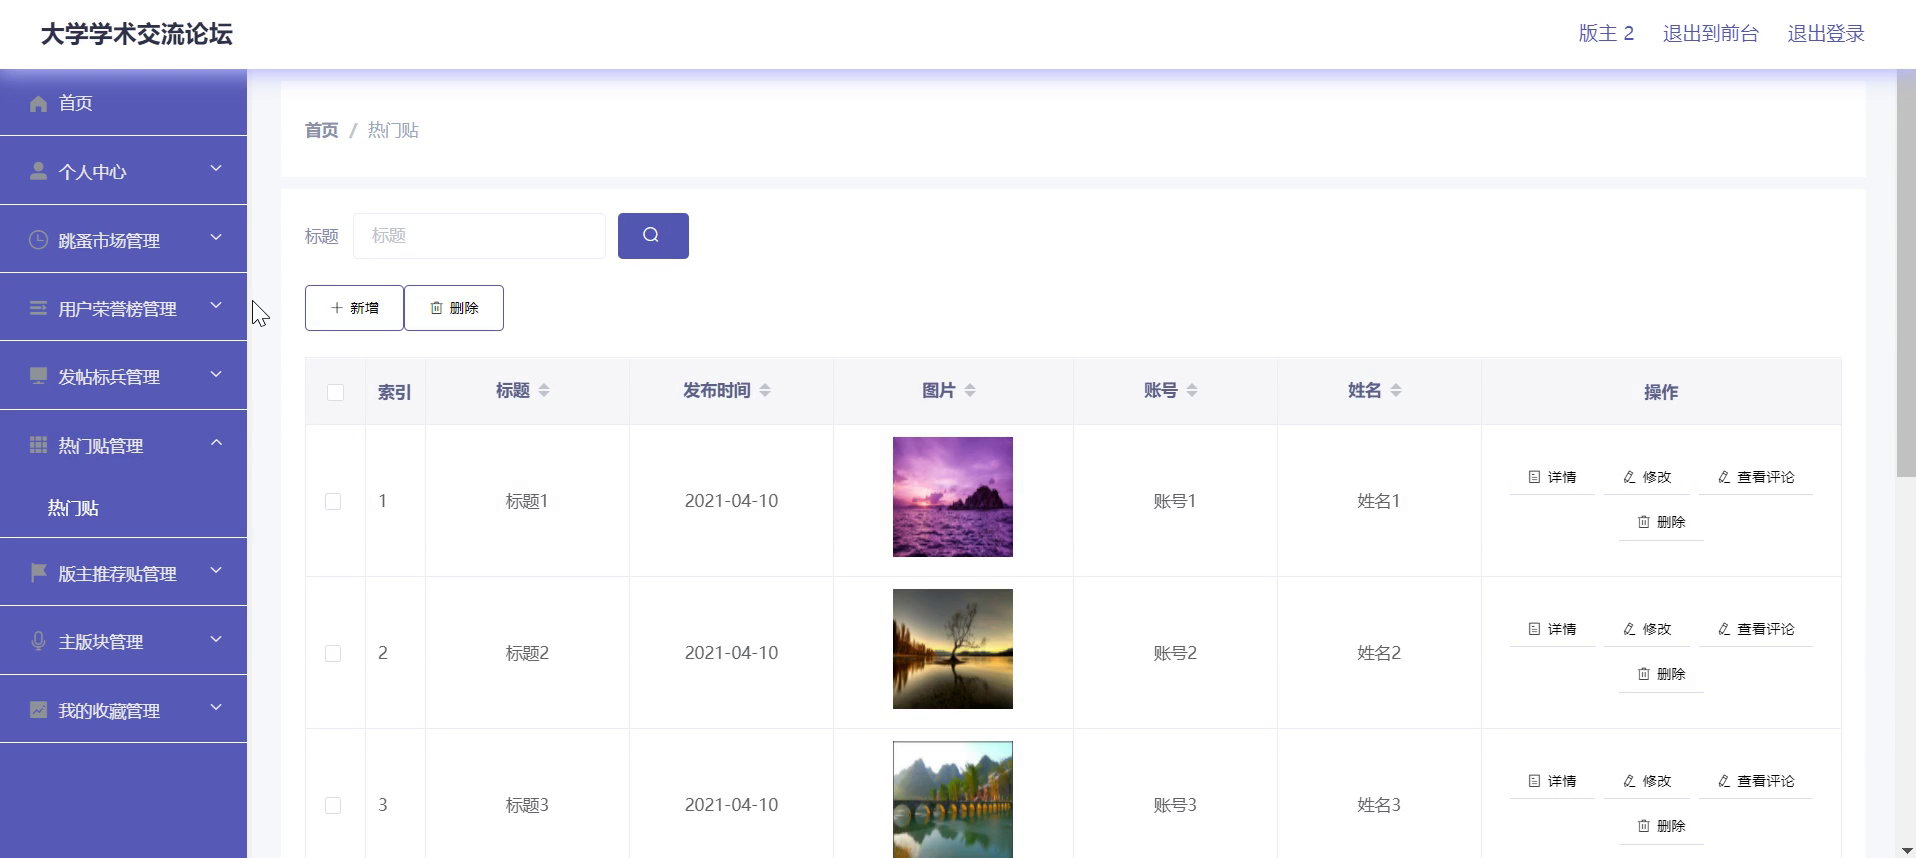Open the 主版块管理 sidebar menu

(123, 641)
